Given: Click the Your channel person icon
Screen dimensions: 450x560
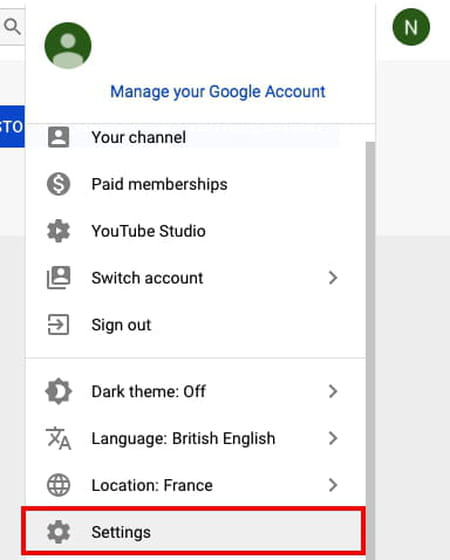Looking at the screenshot, I should [59, 137].
